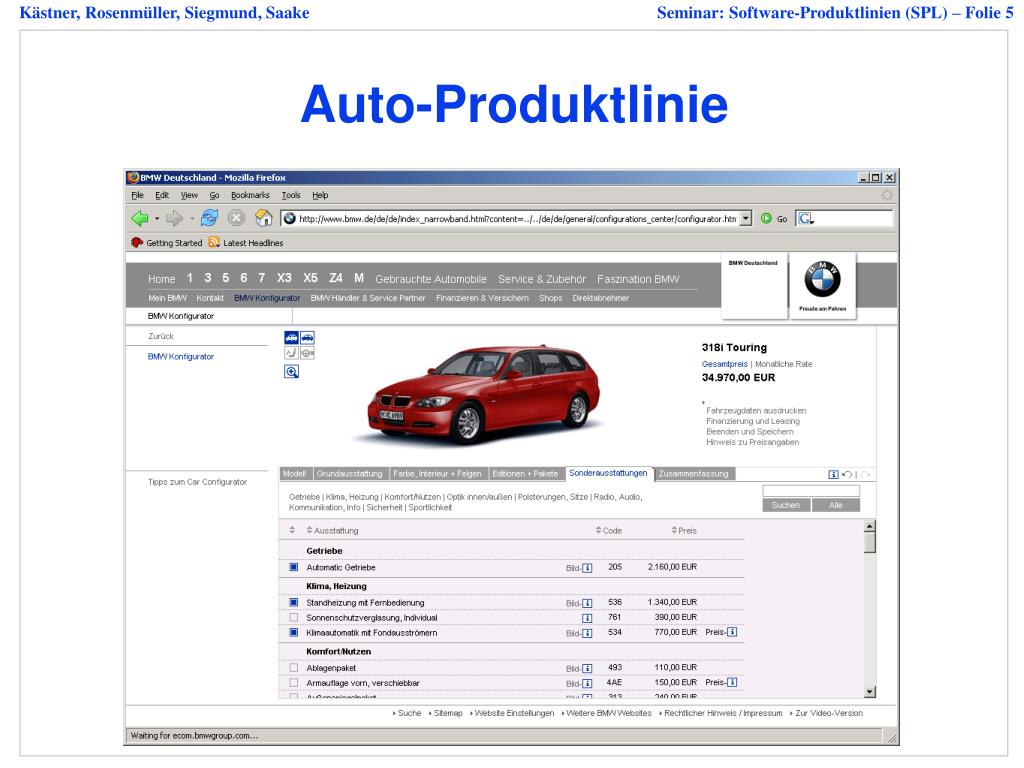
Task: Open Bild info icon for Standheizung mit Fernbedienung
Action: click(587, 603)
